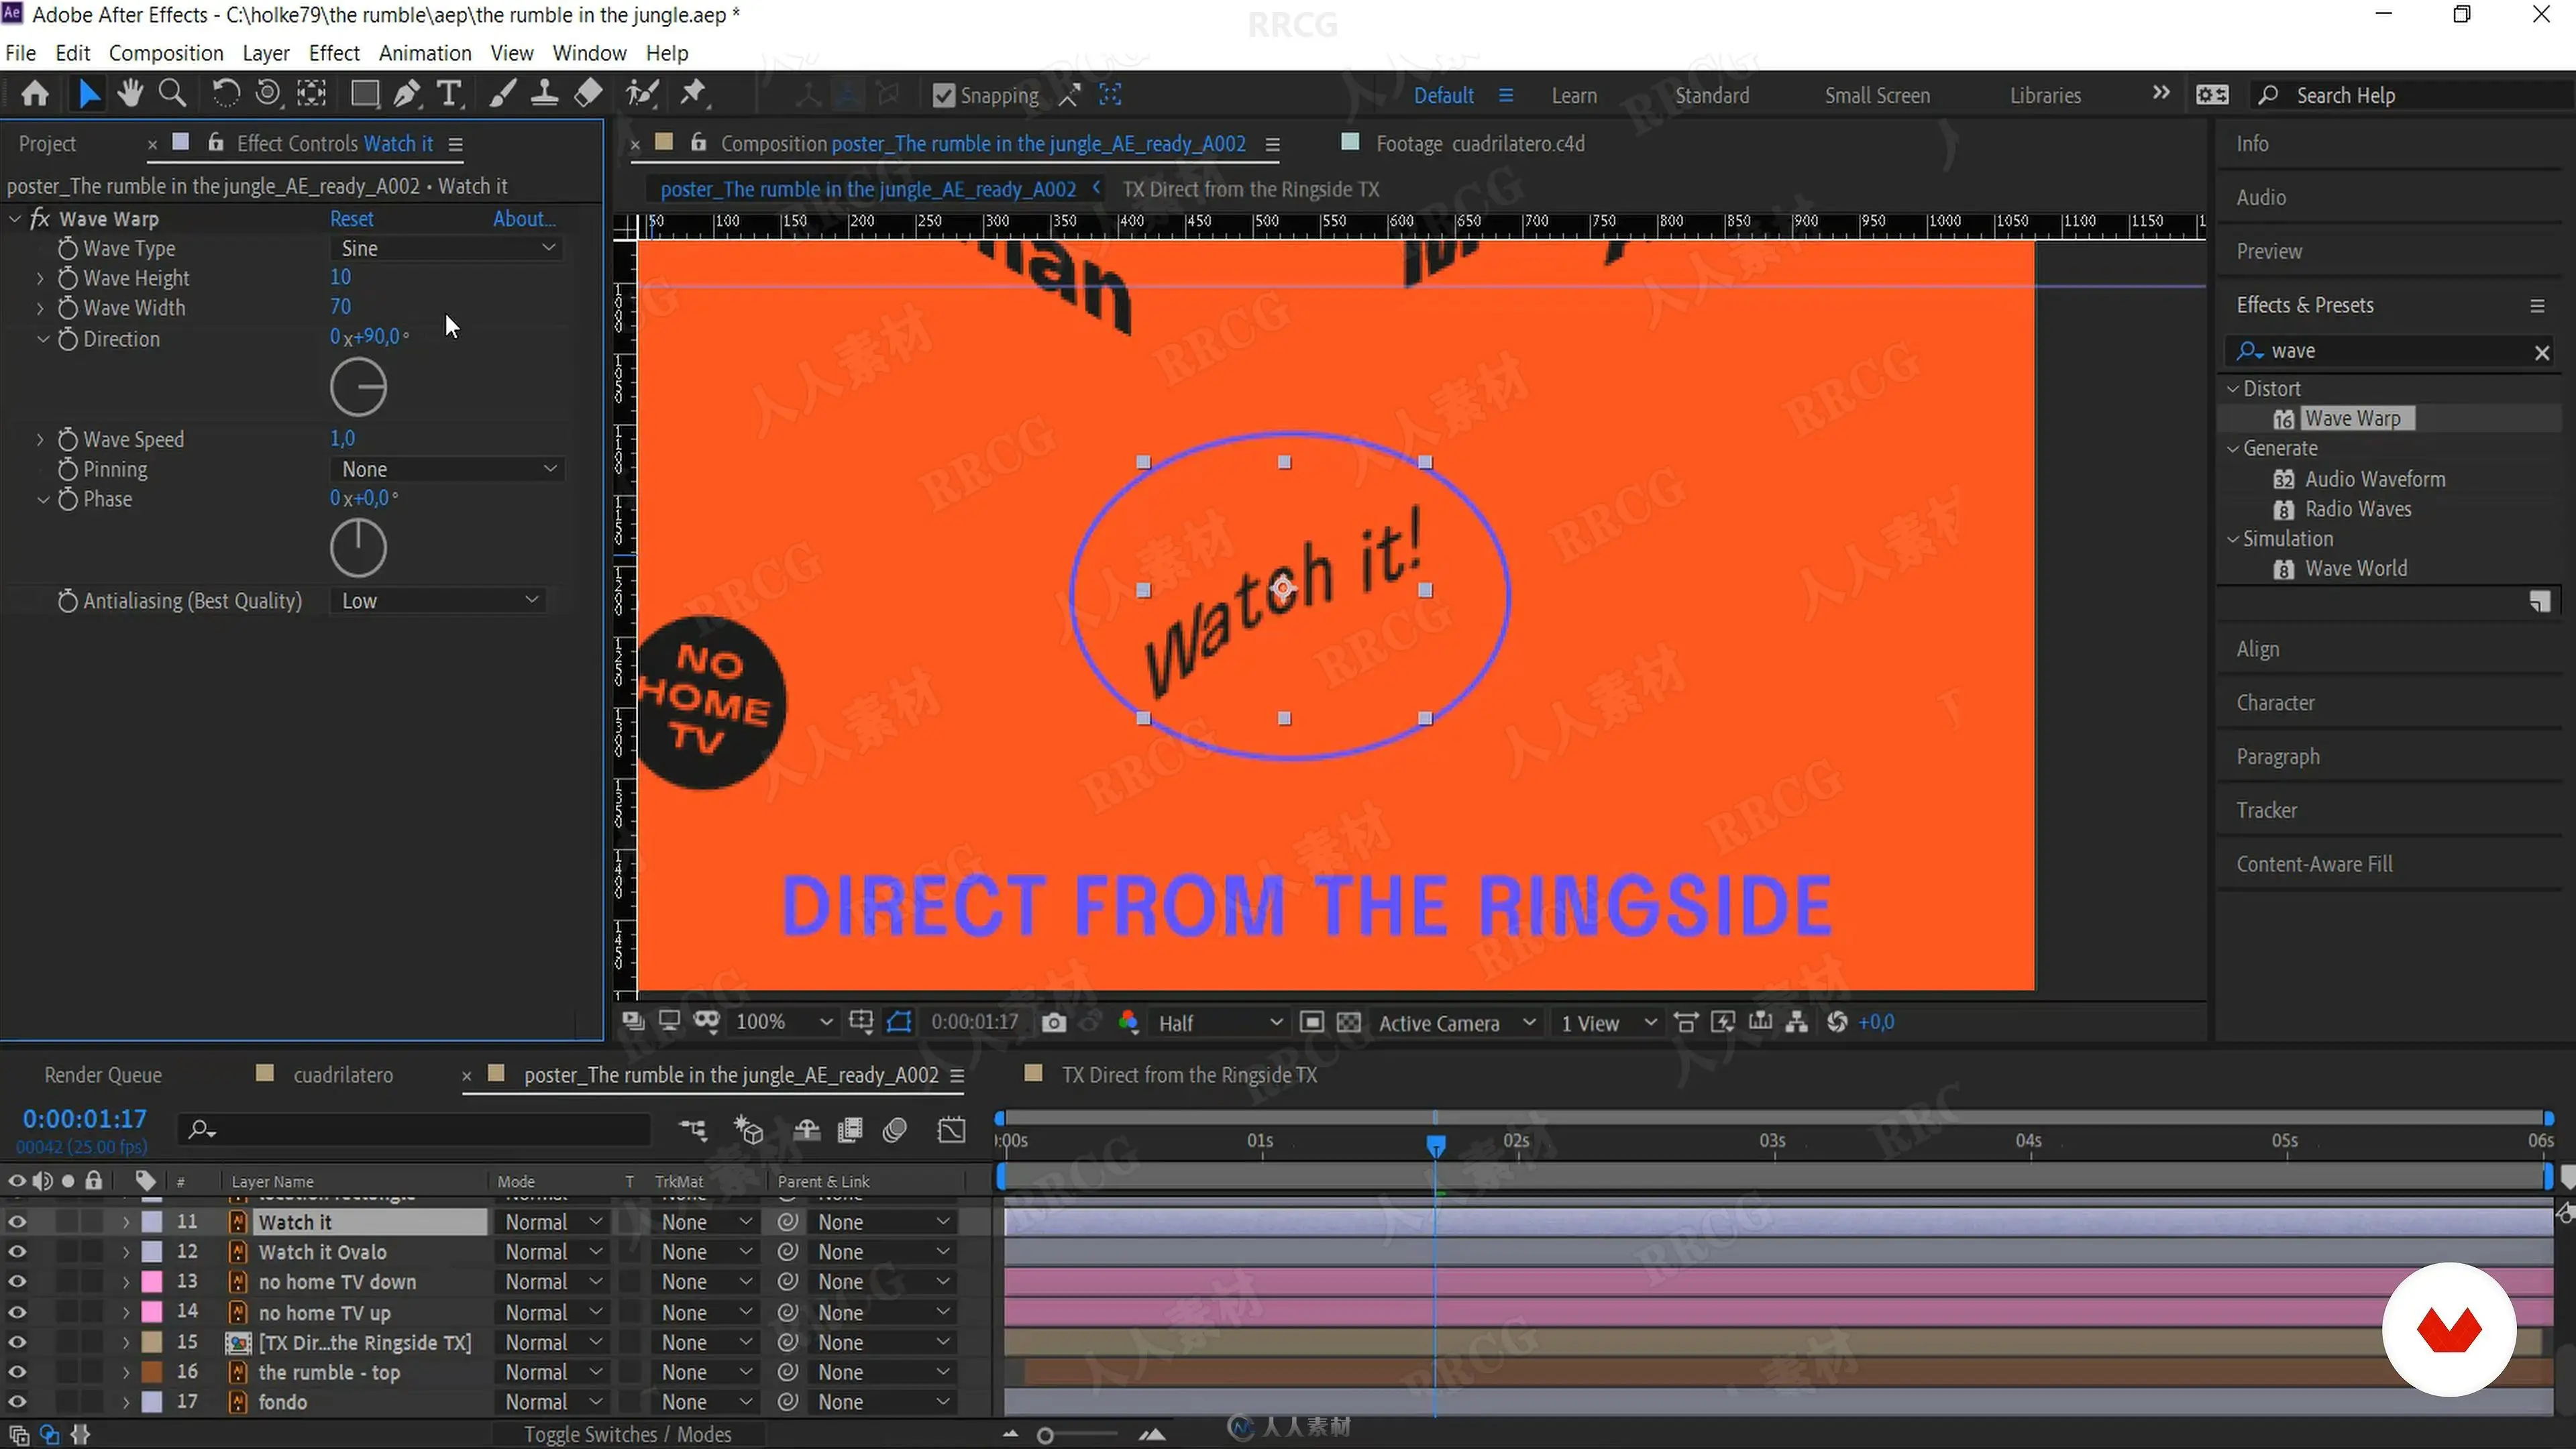2576x1449 pixels.
Task: Click Toggle Switches / Modes button
Action: point(627,1434)
